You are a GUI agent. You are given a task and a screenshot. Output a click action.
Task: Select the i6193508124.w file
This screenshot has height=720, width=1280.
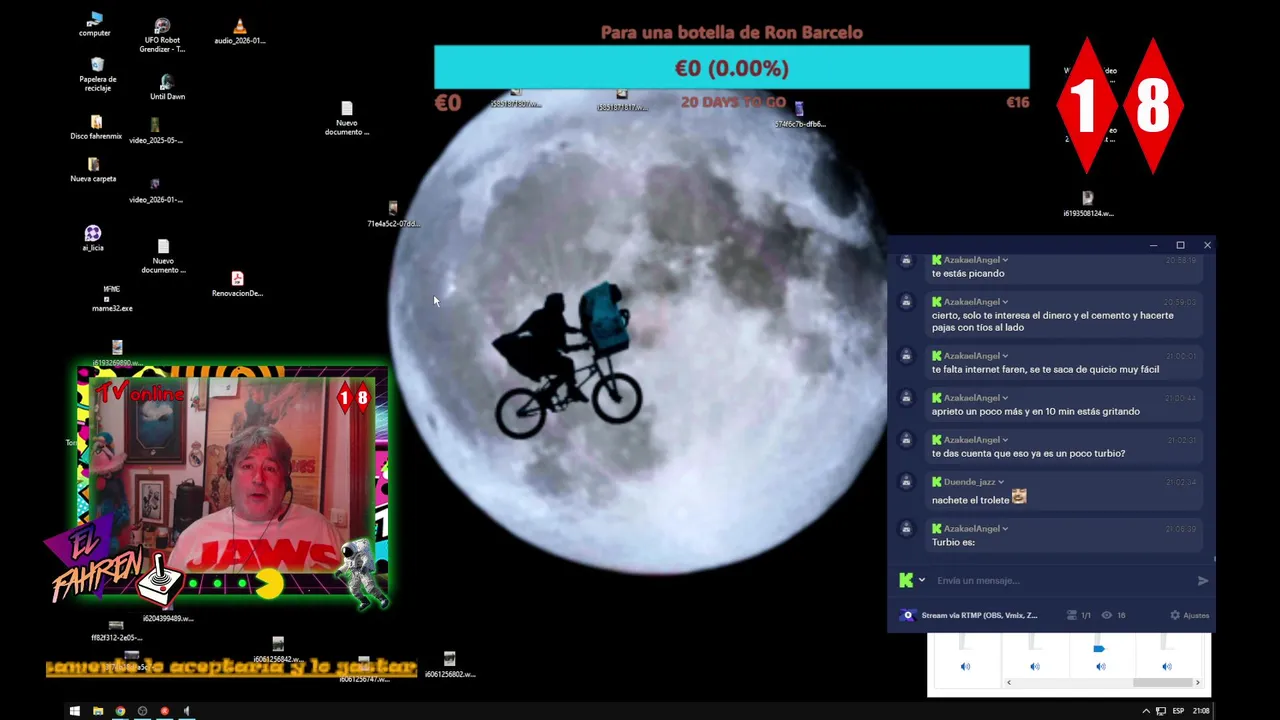(1088, 204)
